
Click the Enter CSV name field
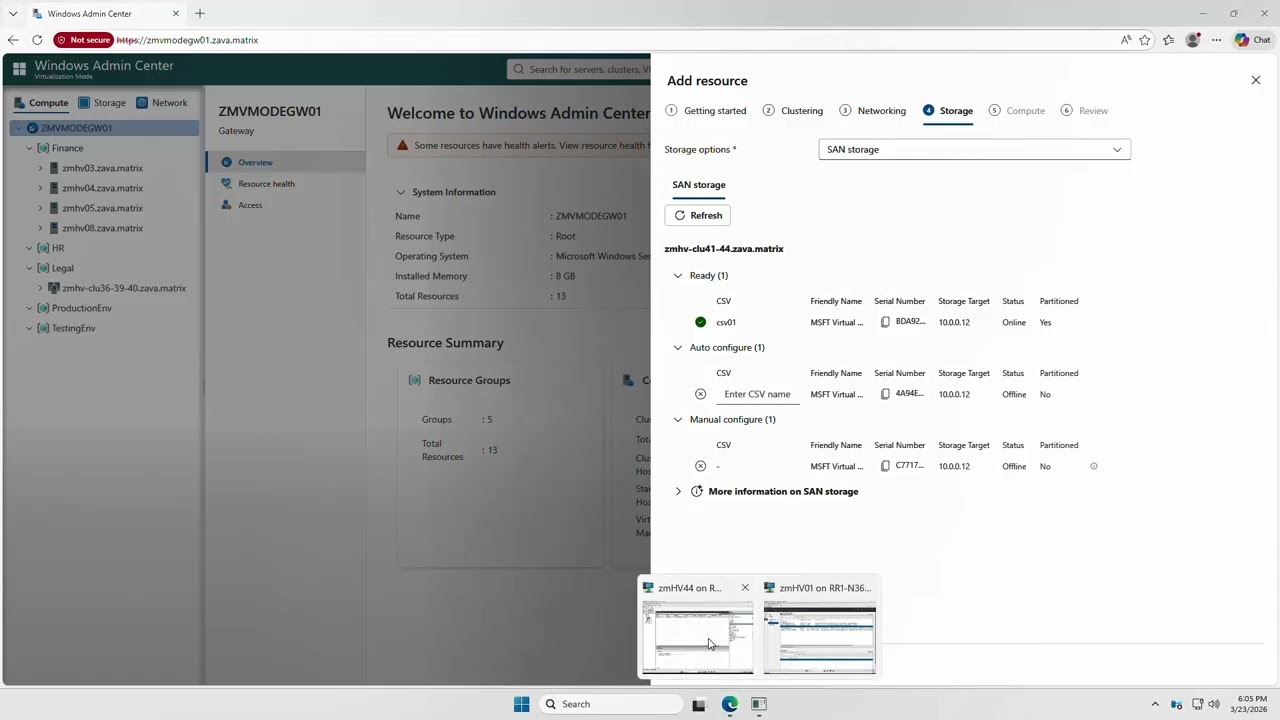click(757, 394)
